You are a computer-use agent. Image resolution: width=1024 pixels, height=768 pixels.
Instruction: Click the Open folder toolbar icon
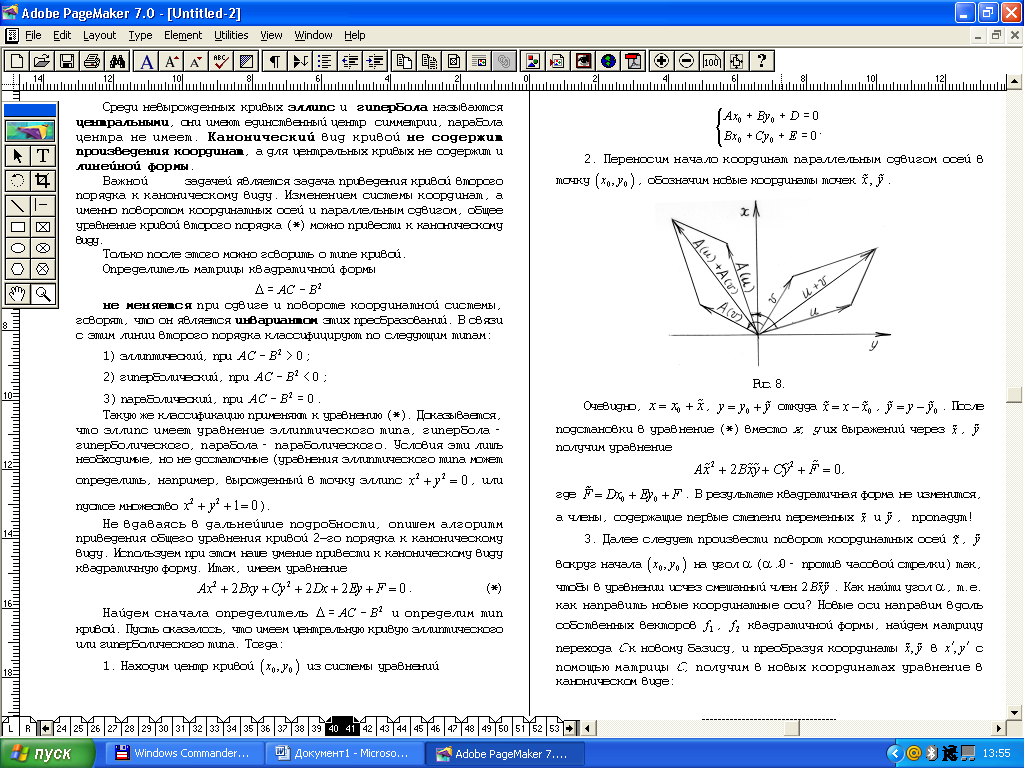pos(41,61)
